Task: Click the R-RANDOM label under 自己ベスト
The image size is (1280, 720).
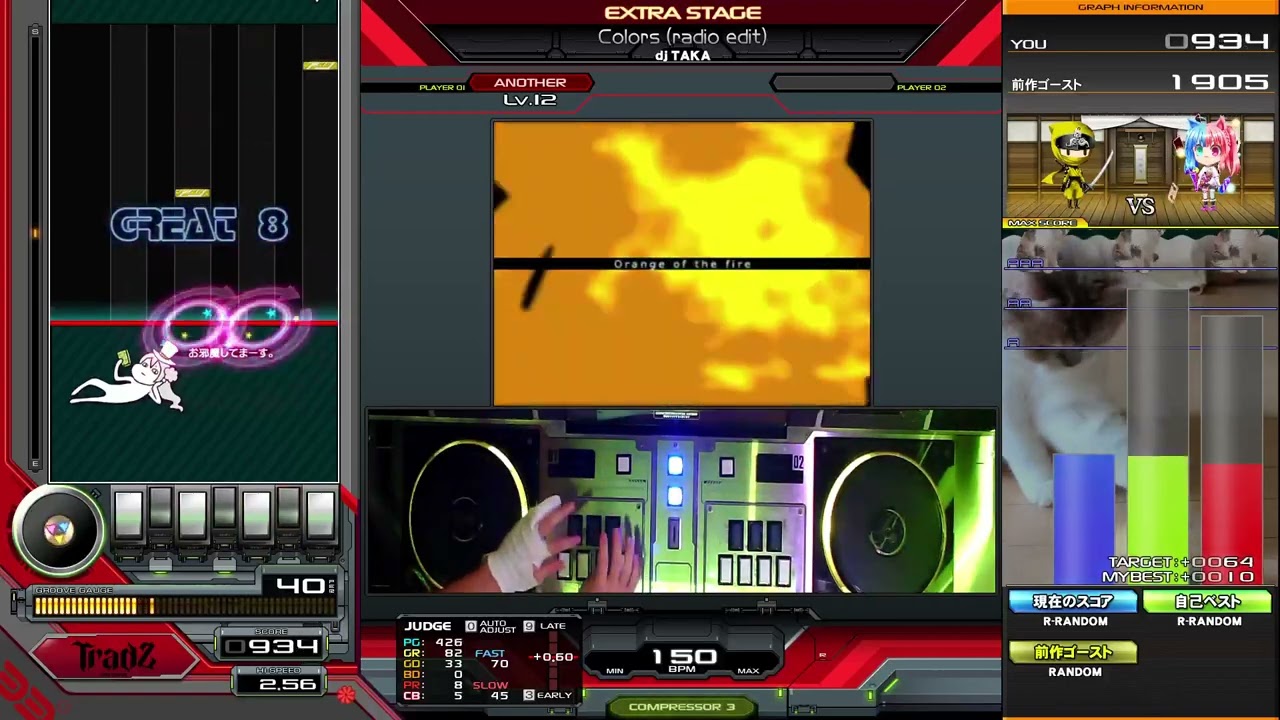Action: 1209,621
